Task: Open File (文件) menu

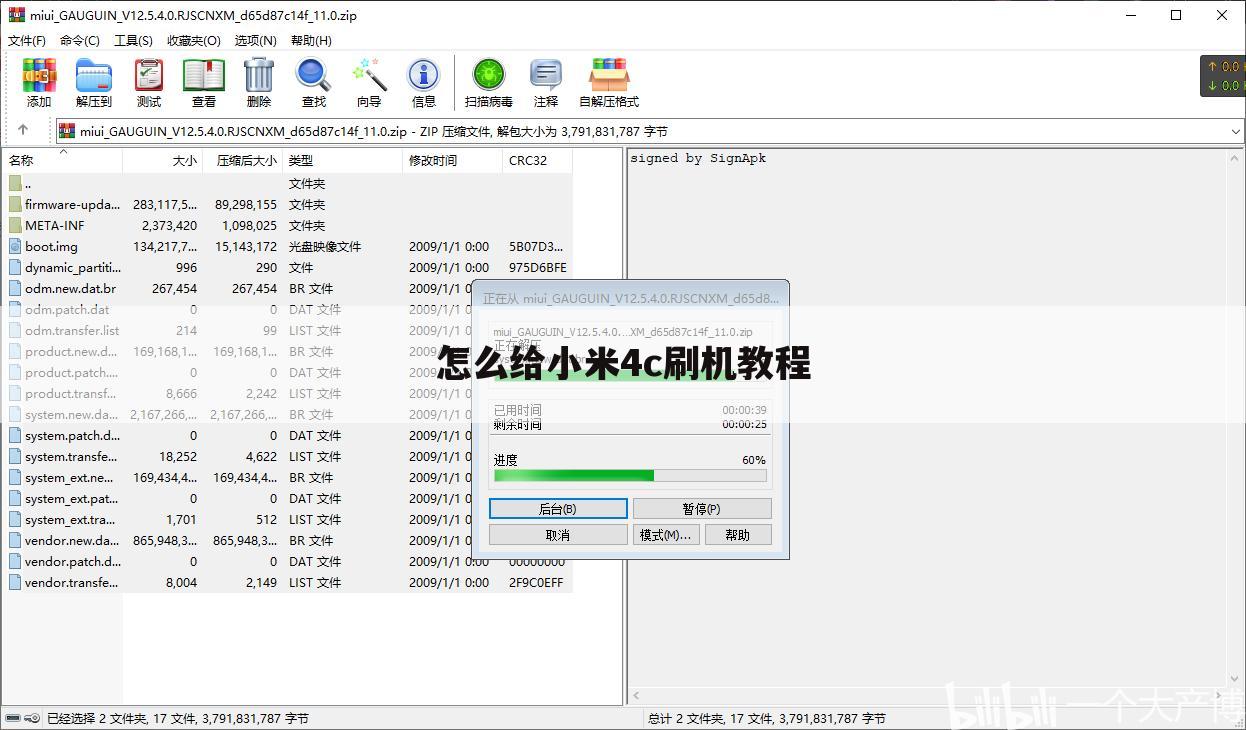Action: pyautogui.click(x=27, y=40)
